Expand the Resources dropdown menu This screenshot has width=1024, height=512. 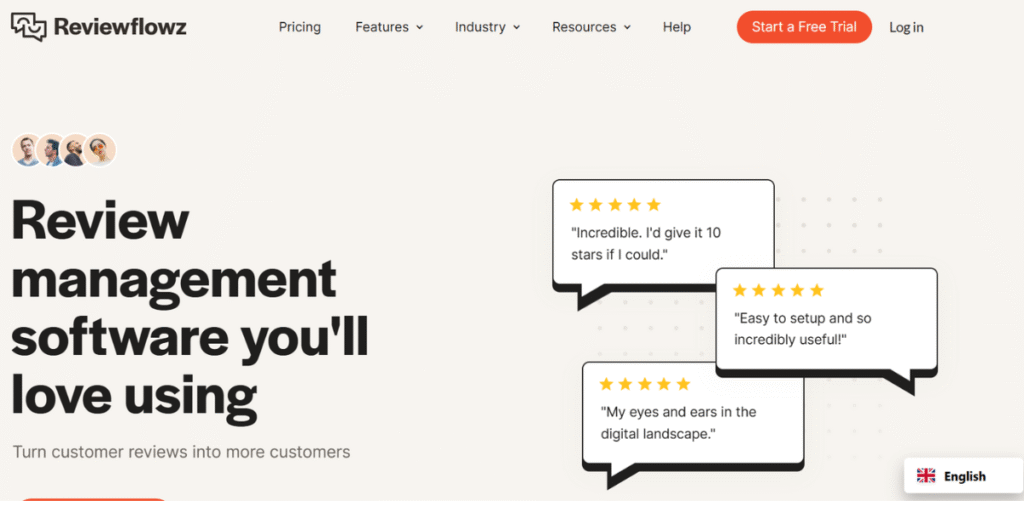[591, 27]
